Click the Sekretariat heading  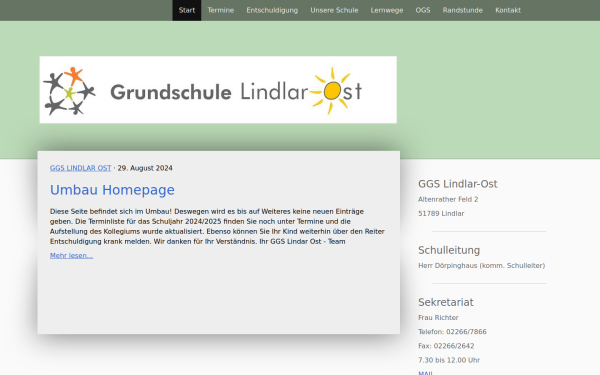tap(446, 302)
